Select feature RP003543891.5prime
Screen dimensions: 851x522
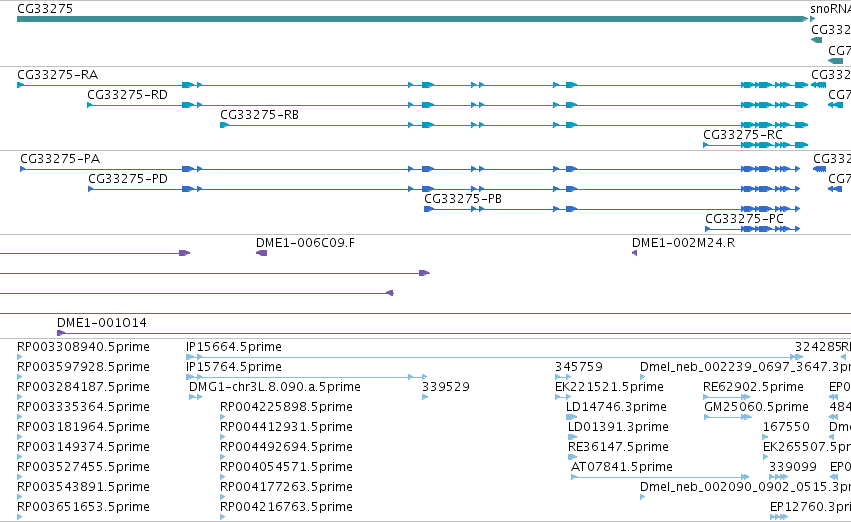[84, 487]
